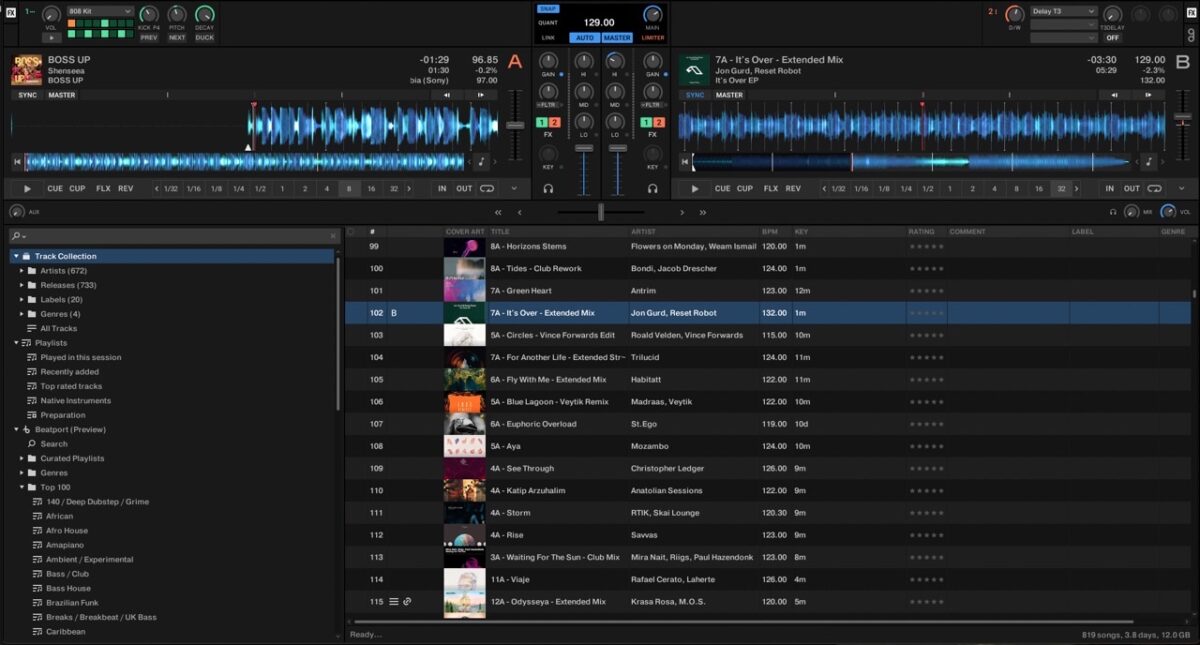Collapse the Track Collection tree node
This screenshot has height=645, width=1200.
(x=16, y=256)
